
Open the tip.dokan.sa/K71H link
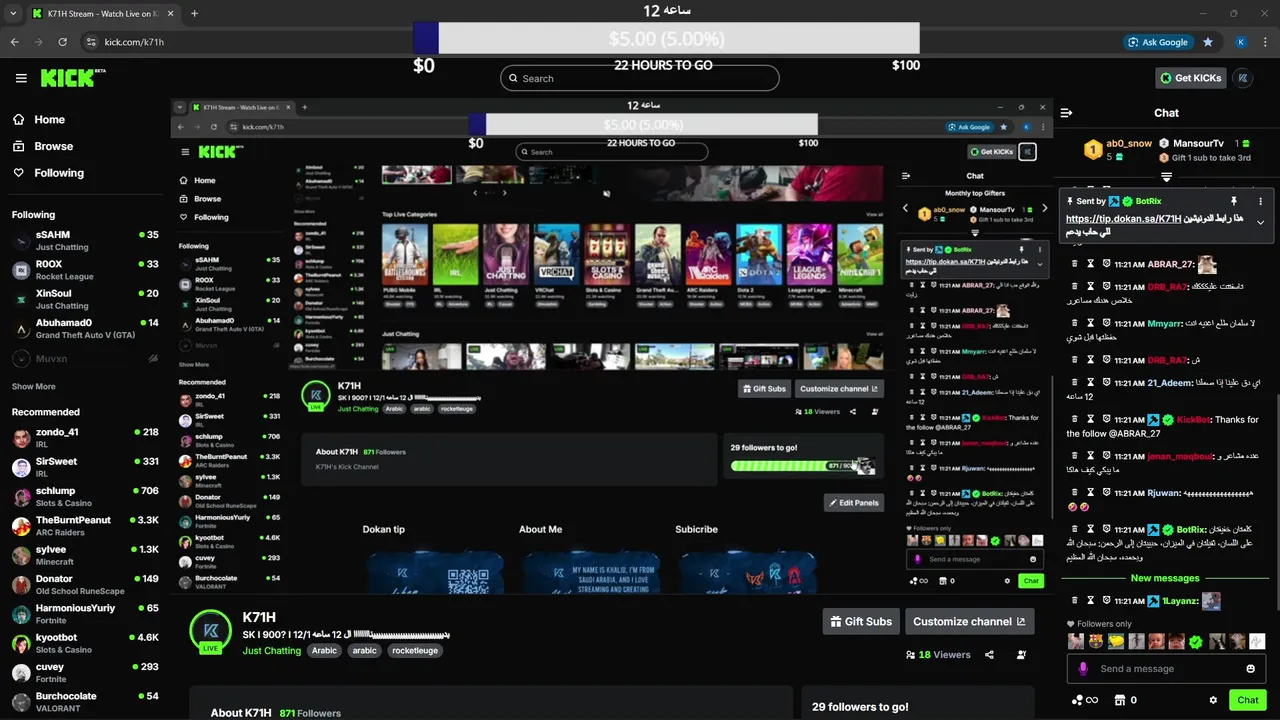tap(1123, 218)
